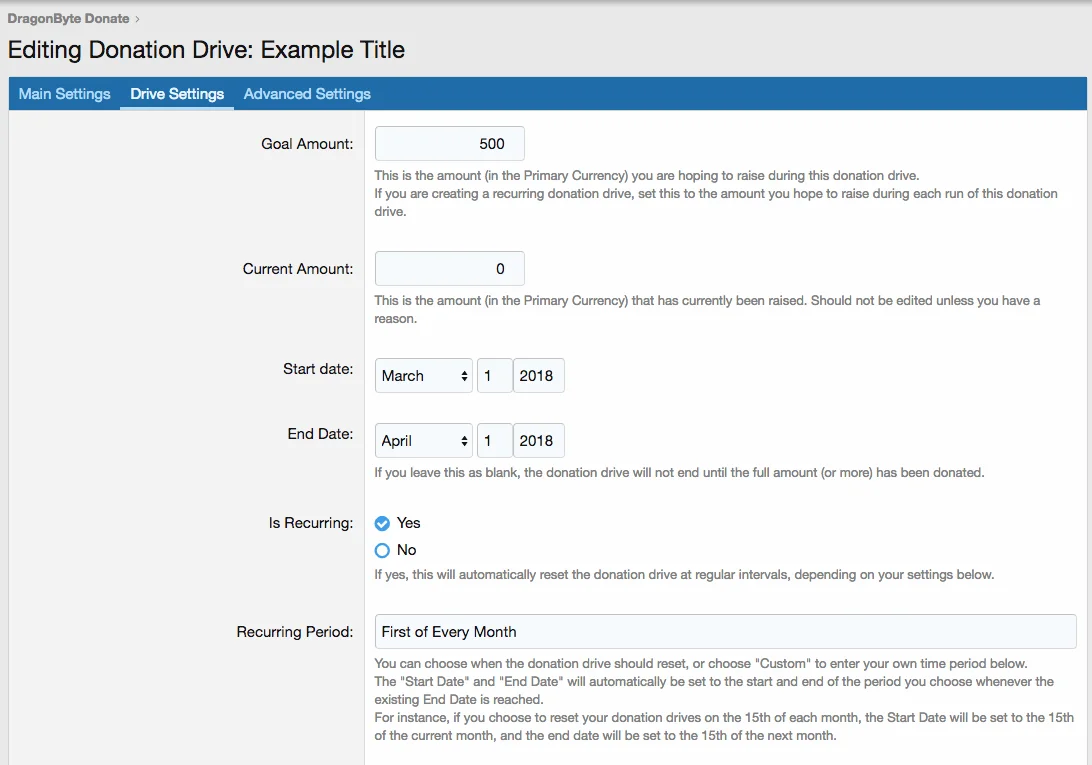
Task: Click the breadcrumb arrow after DragonByte Donate
Action: (137, 19)
